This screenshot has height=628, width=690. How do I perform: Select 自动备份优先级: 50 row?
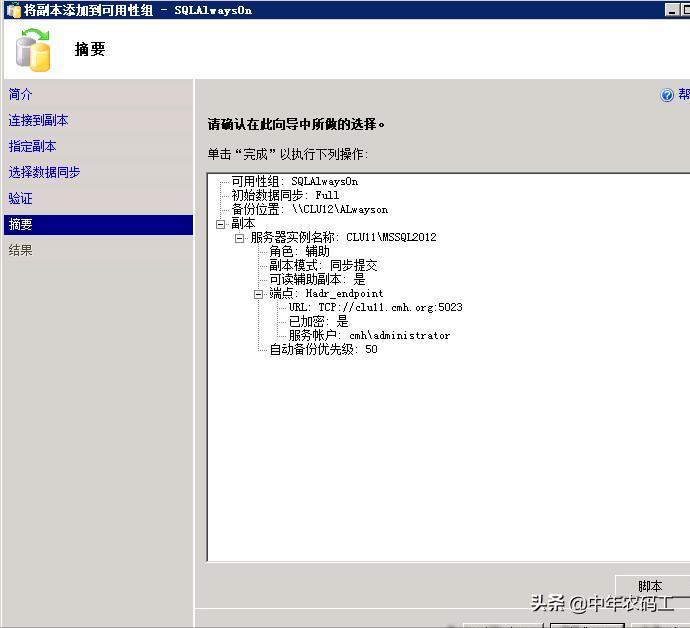tap(323, 349)
